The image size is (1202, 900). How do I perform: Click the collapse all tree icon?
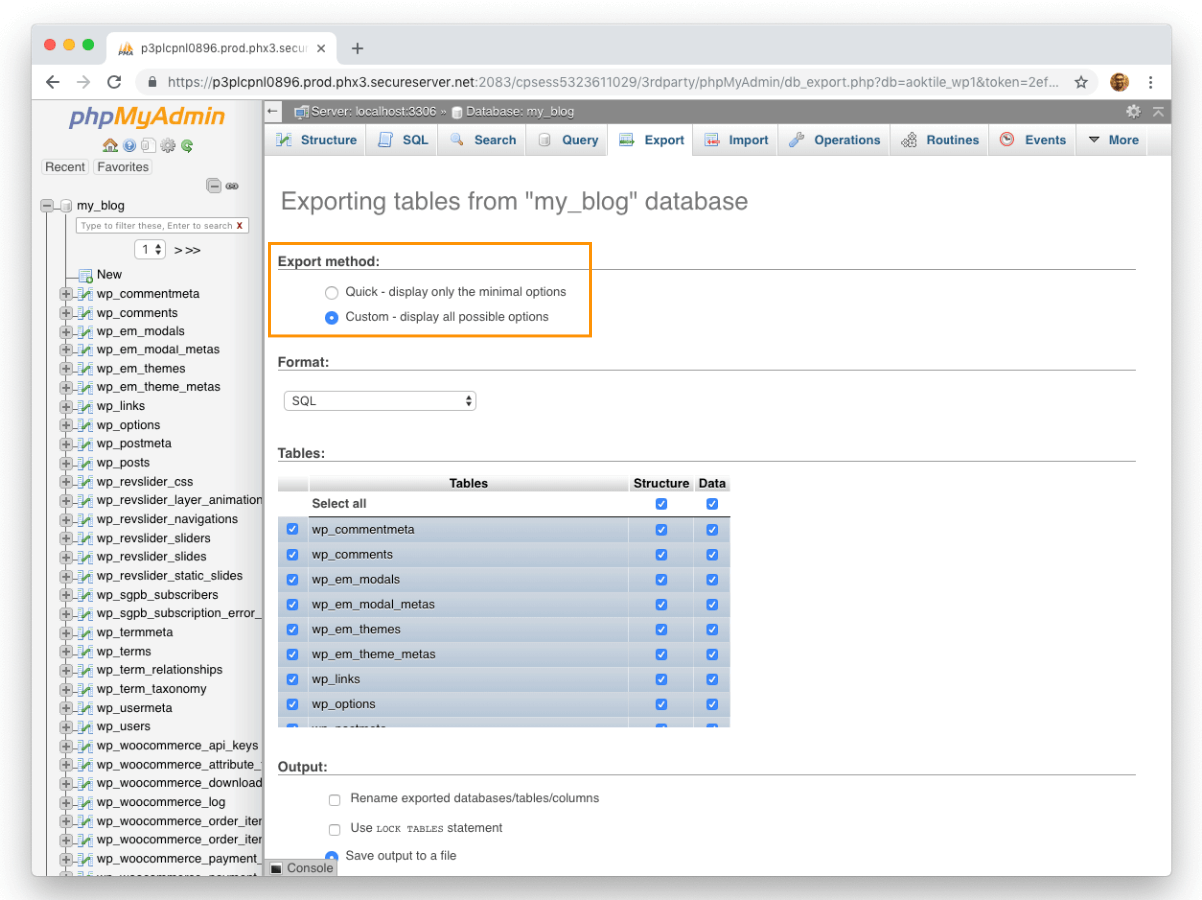pyautogui.click(x=213, y=185)
